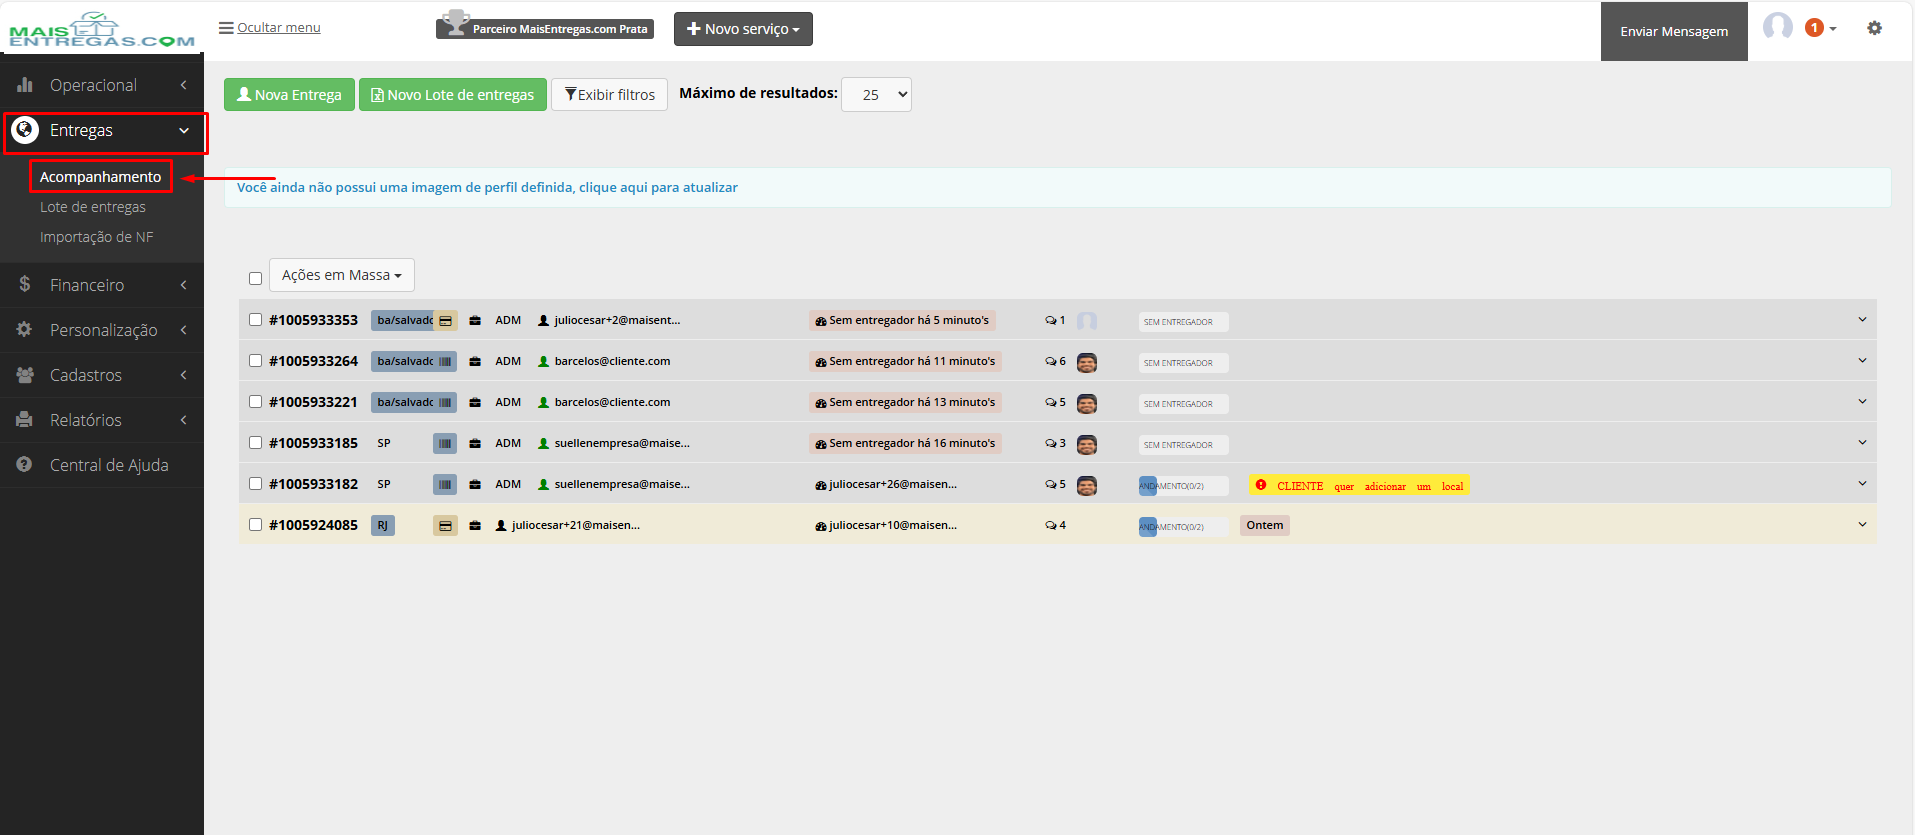Open Central de Ajuda in sidebar

pos(102,465)
